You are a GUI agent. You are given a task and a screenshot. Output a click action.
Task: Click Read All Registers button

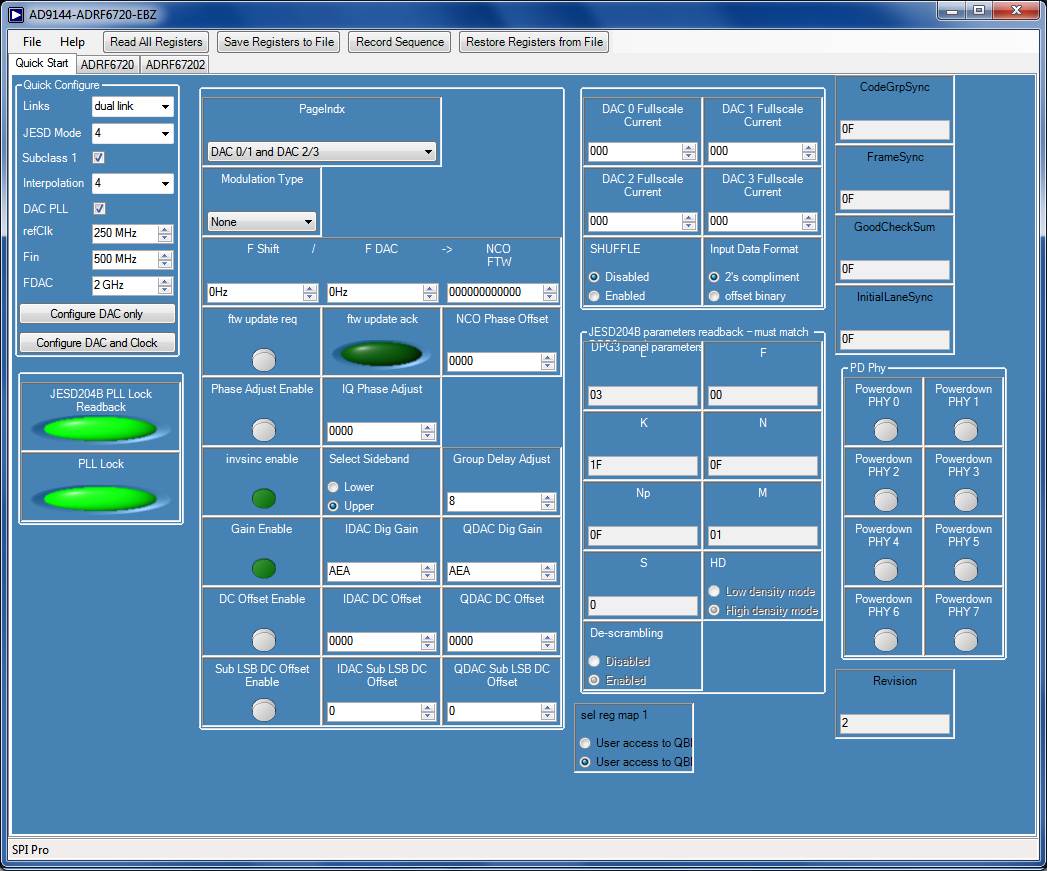click(156, 42)
